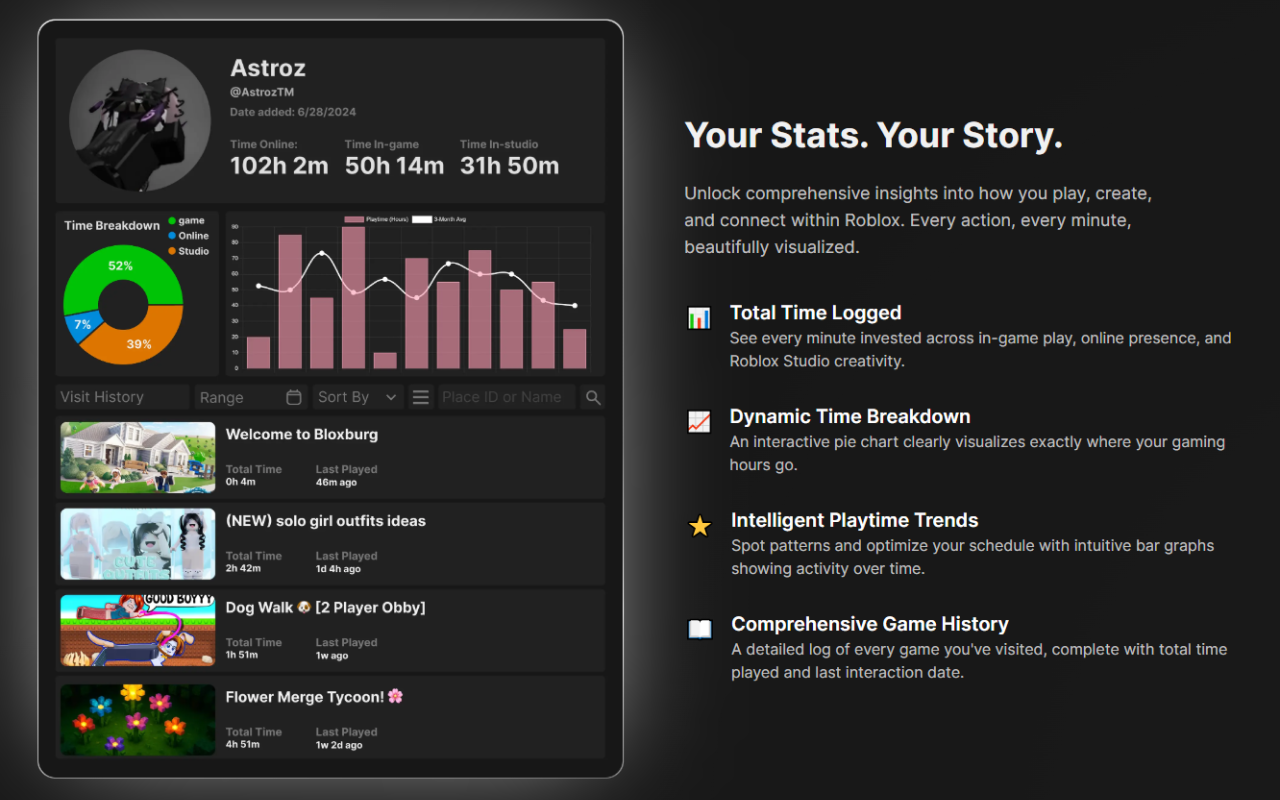Click the Time Breakdown chart title
1280x800 pixels.
112,226
